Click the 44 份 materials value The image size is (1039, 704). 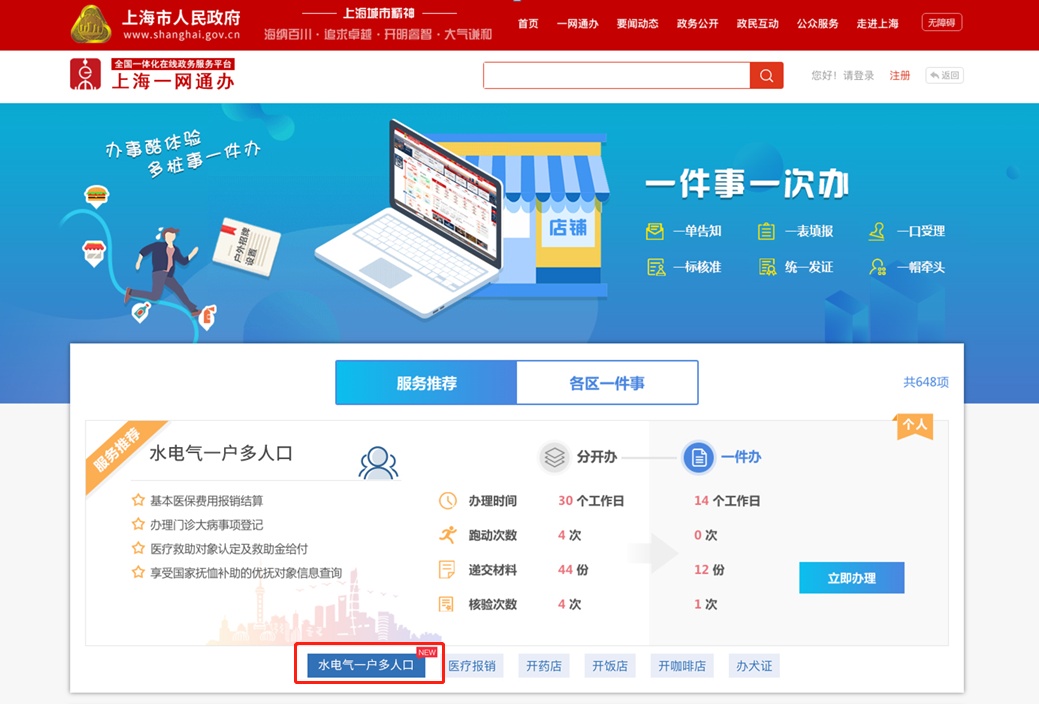[573, 569]
